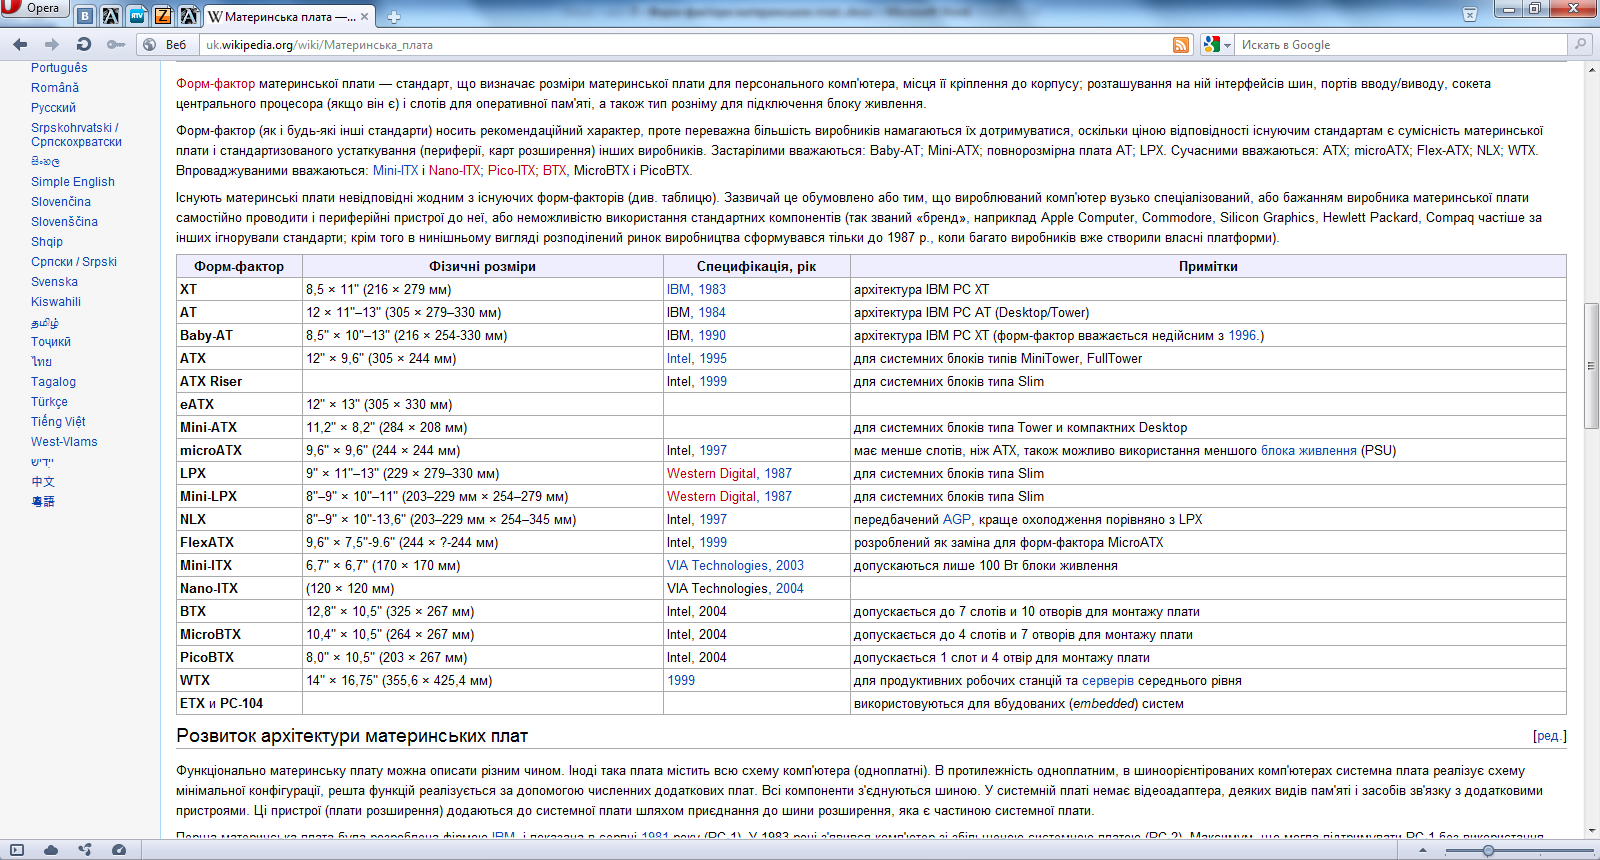The image size is (1600, 860).
Task: Focus the Искать в Google search field
Action: tap(1400, 44)
